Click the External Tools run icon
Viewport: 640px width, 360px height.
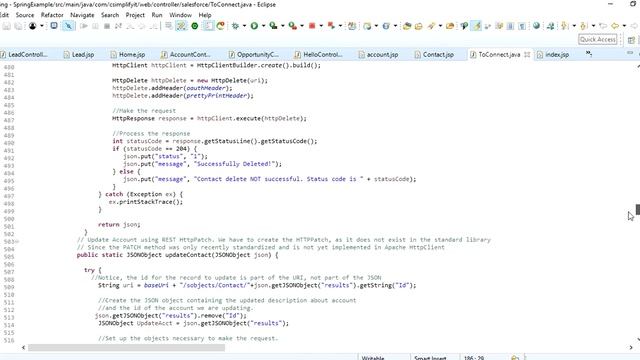(x=292, y=26)
